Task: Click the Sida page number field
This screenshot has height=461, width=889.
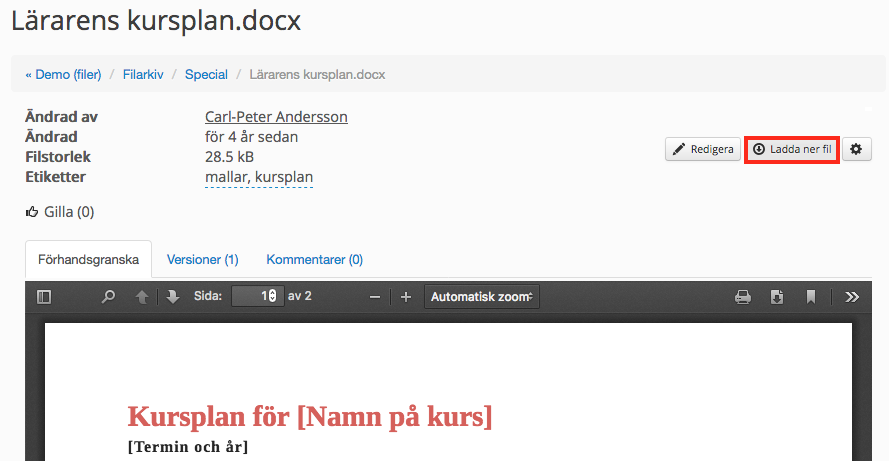Action: [x=257, y=296]
